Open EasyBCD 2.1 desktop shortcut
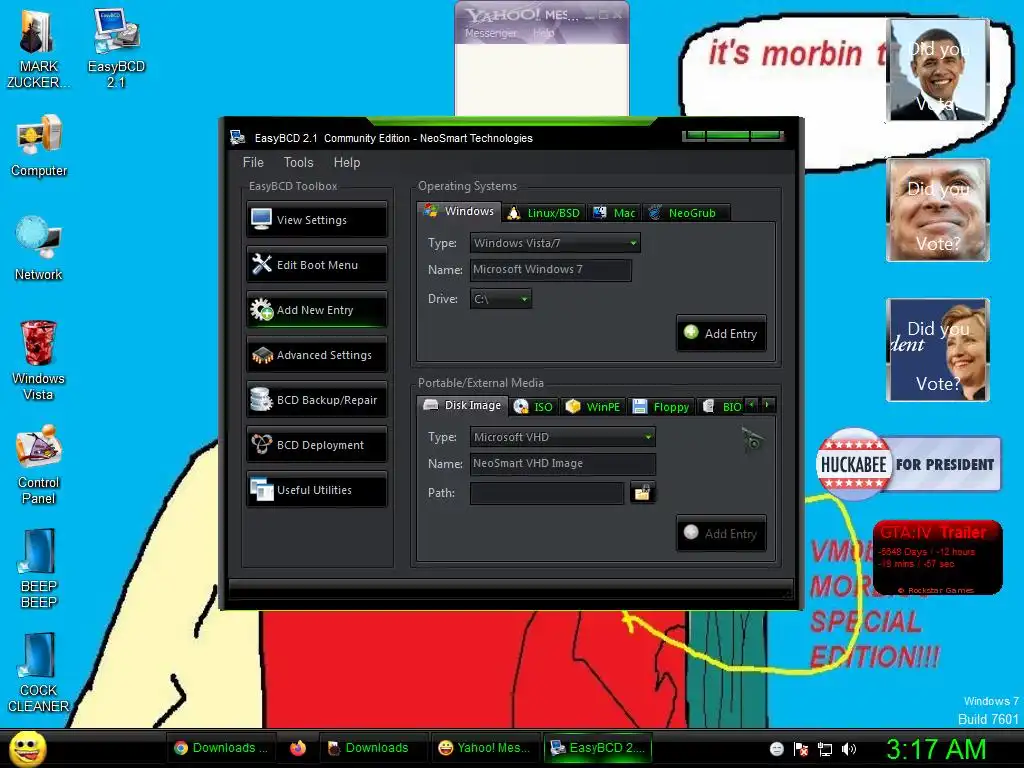This screenshot has height=768, width=1024. pos(116,49)
